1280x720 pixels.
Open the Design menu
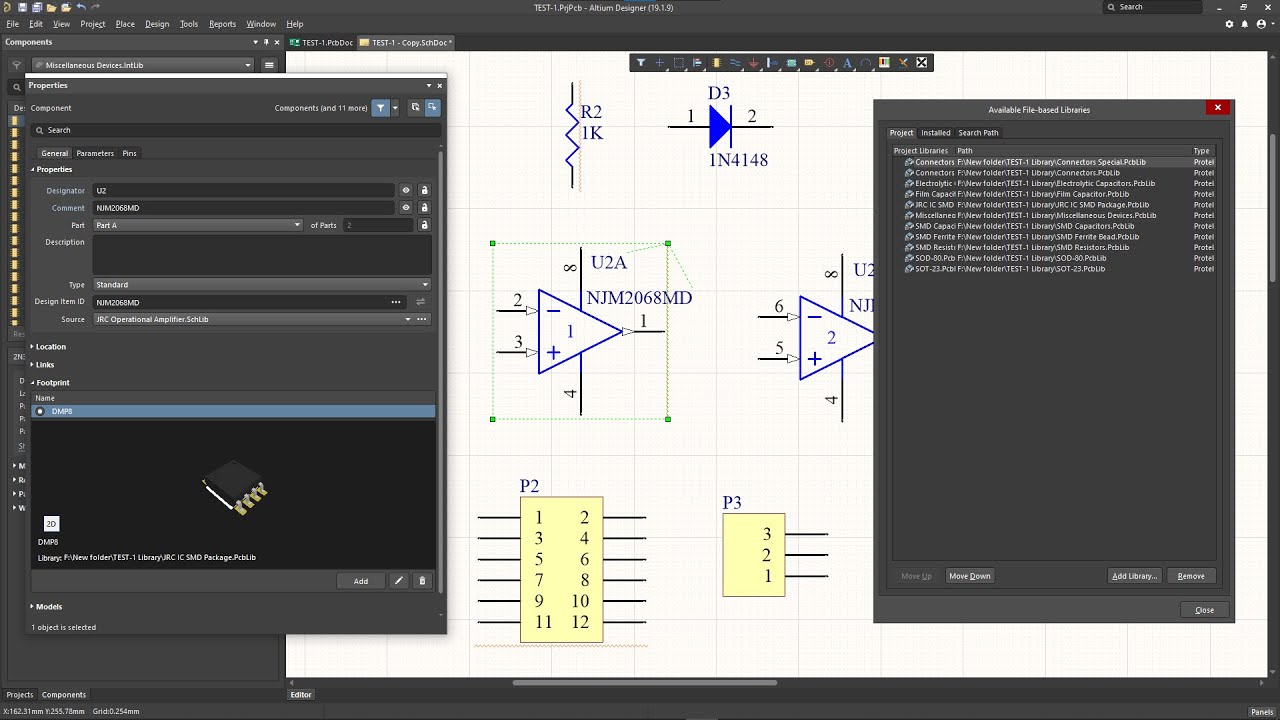point(157,24)
